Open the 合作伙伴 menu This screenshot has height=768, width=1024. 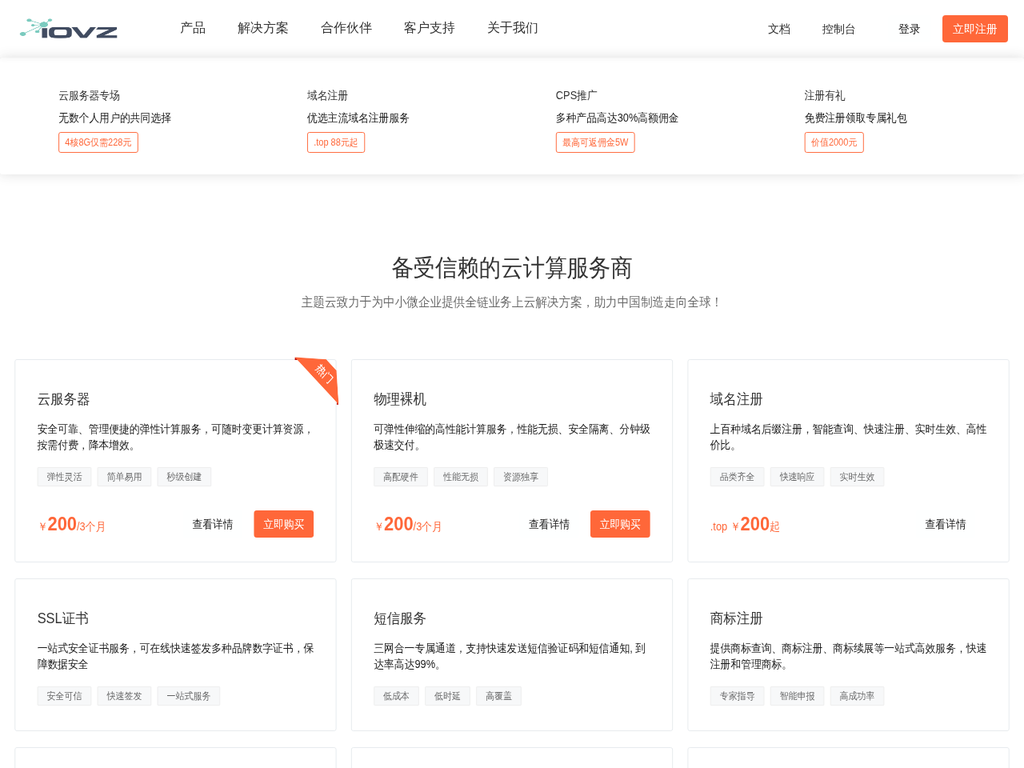[x=346, y=28]
